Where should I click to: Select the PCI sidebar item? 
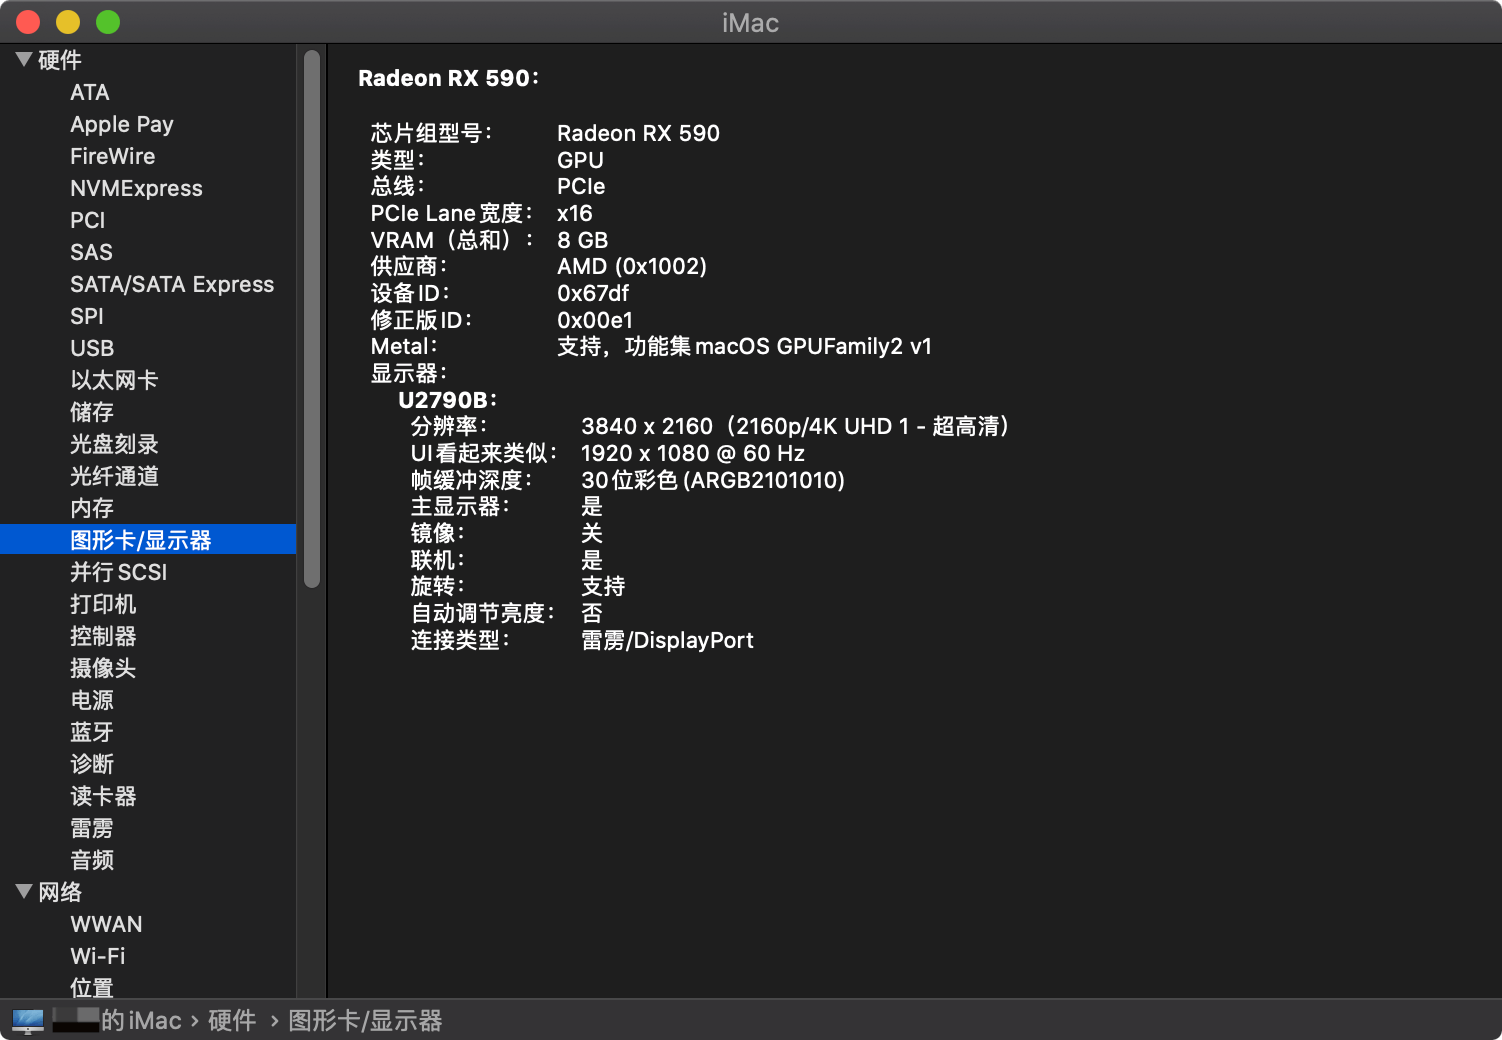click(88, 220)
